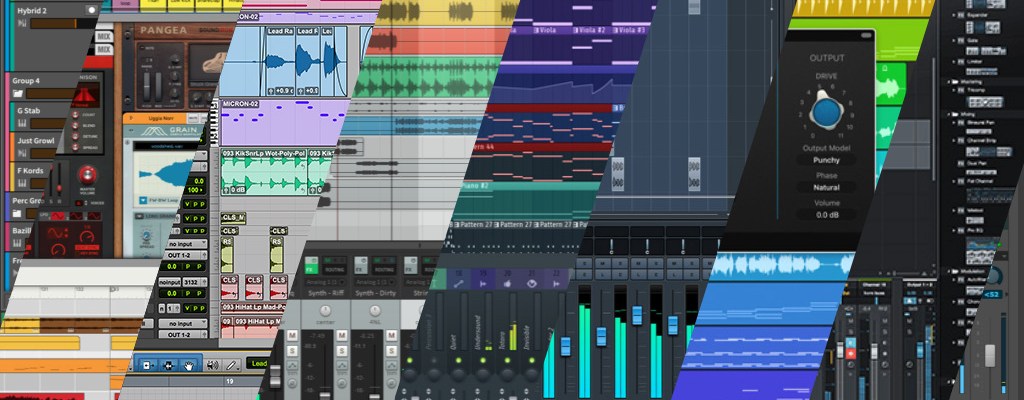
Task: Click the ROUTING button above Synth - Riff
Action: [x=333, y=267]
